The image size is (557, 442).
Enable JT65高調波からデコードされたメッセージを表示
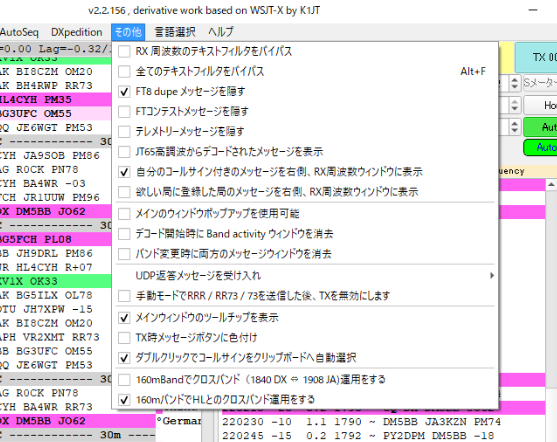(x=124, y=152)
